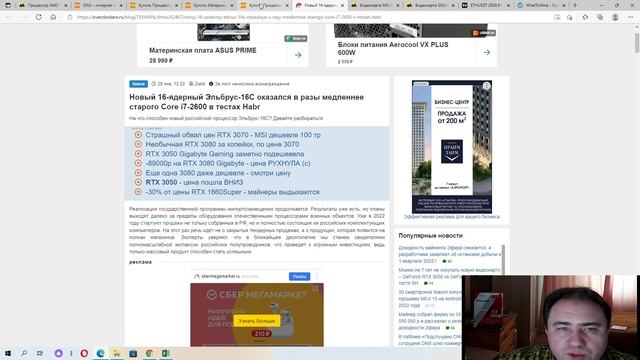640x360 pixels.
Task: Click bullet icon beside Страшный обвал цен
Action: (x=138, y=135)
